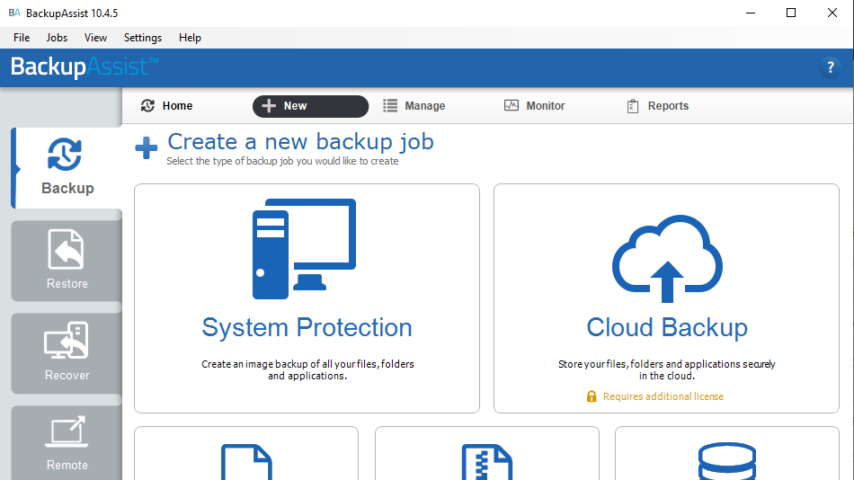Open the Monitor tab
This screenshot has height=480, width=854.
(534, 106)
